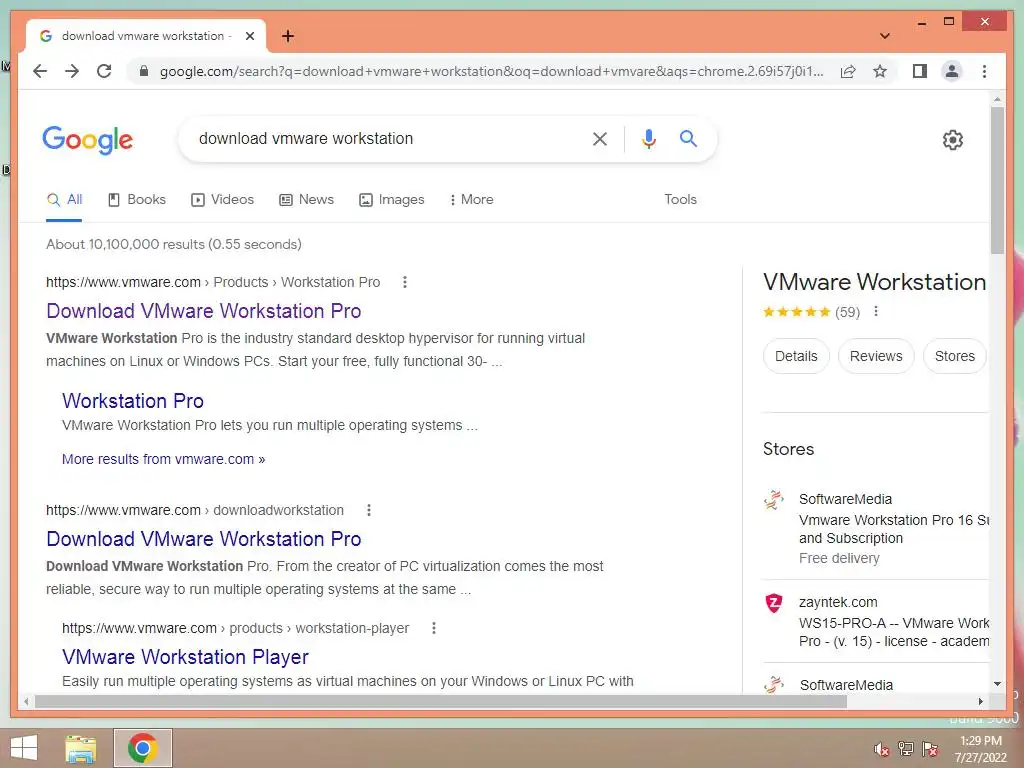Click the search query input field
1024x768 pixels.
(385, 138)
